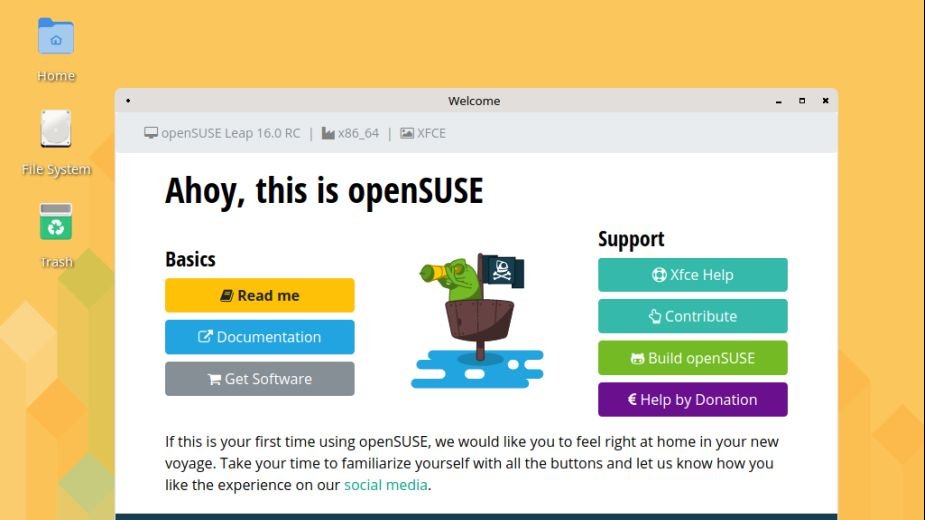Click the Support section heading
The height and width of the screenshot is (520, 925).
coord(631,239)
